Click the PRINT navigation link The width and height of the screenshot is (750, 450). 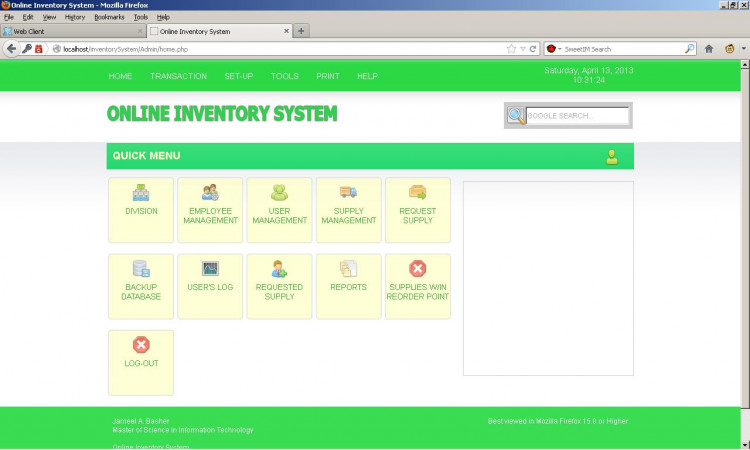pos(328,76)
